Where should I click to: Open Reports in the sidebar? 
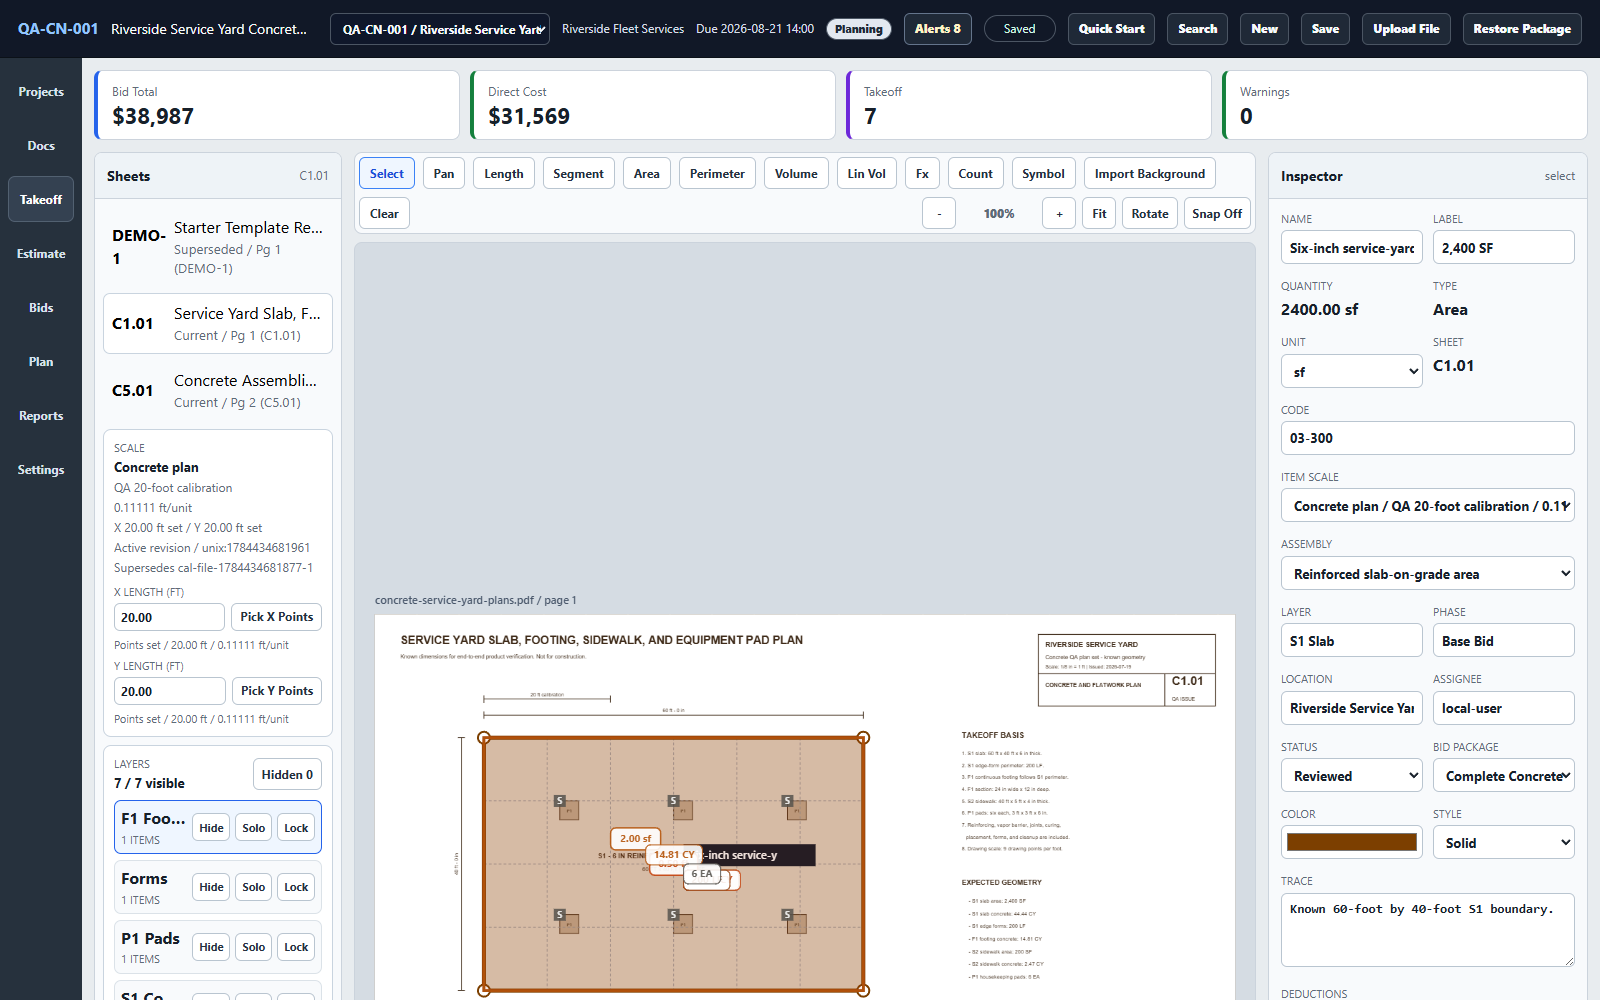point(41,416)
